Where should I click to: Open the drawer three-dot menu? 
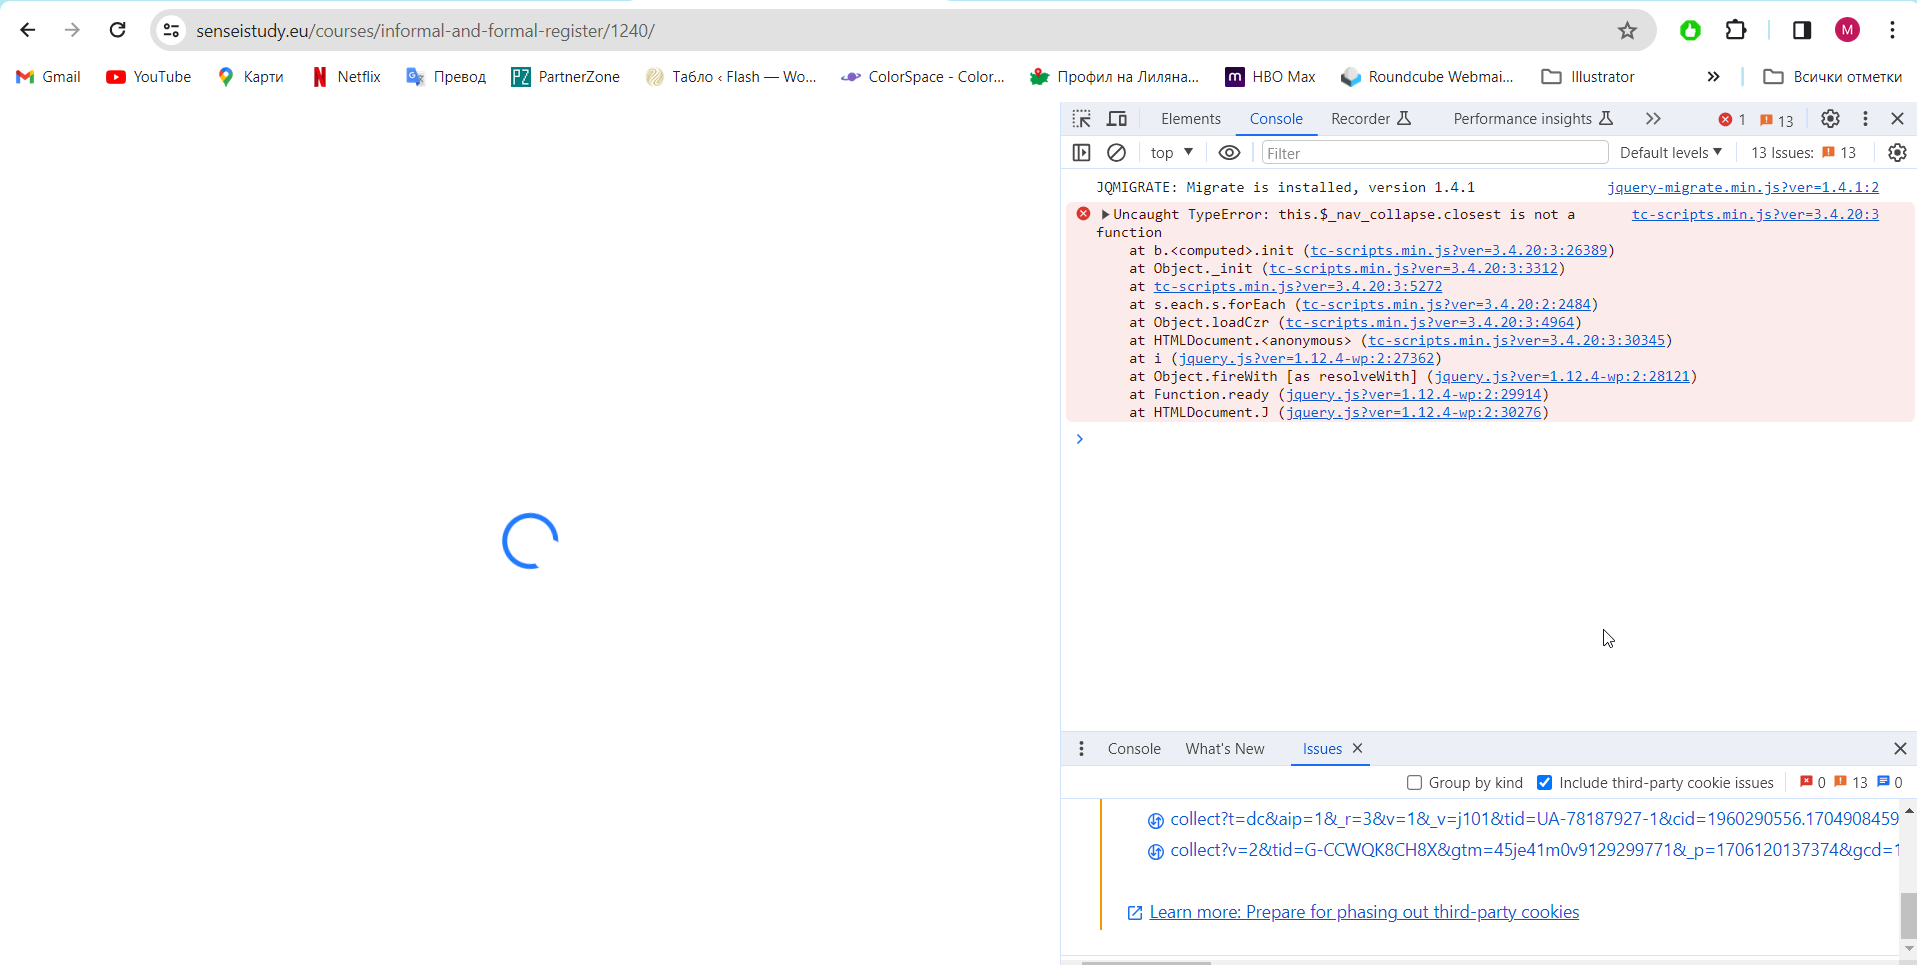[x=1081, y=749]
